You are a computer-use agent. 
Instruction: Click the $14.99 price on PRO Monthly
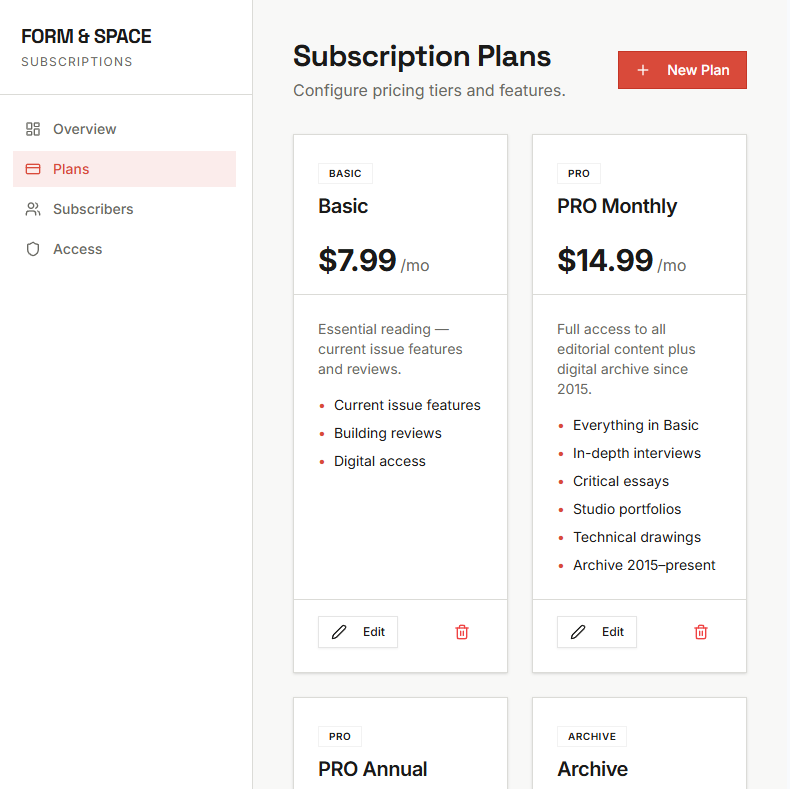[605, 260]
